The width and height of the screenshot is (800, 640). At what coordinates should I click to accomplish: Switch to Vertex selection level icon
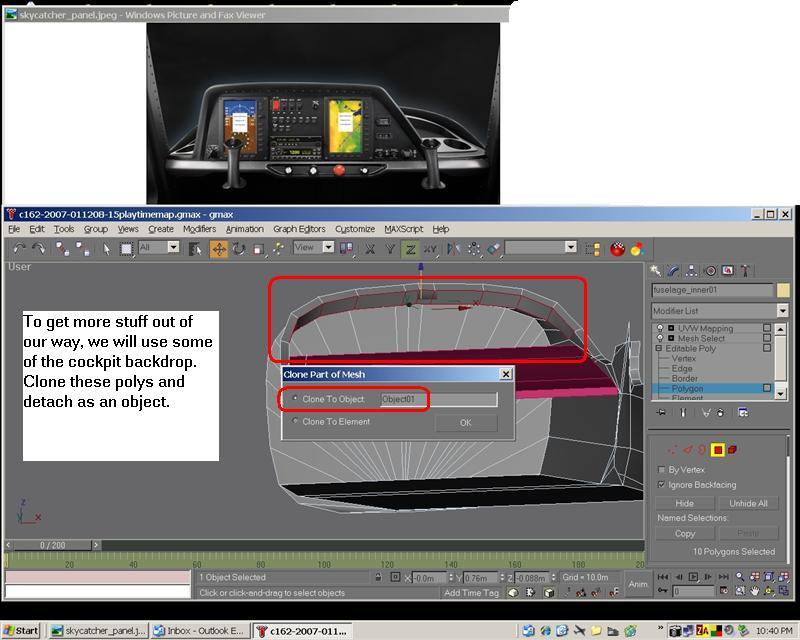(x=672, y=450)
